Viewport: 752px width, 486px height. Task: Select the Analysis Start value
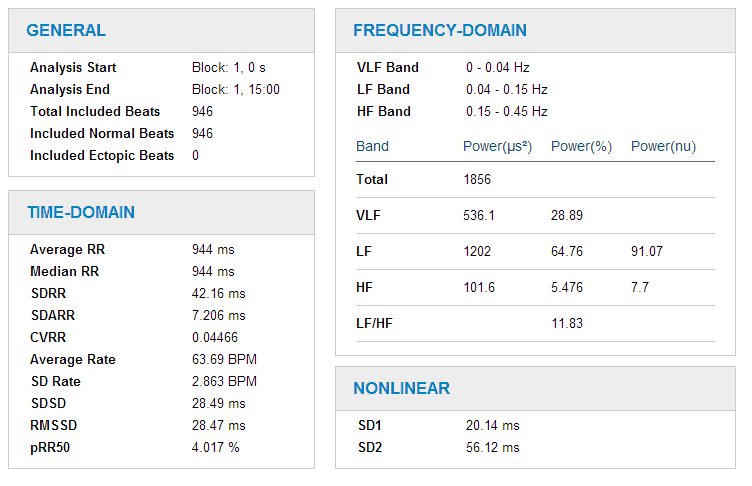(228, 68)
